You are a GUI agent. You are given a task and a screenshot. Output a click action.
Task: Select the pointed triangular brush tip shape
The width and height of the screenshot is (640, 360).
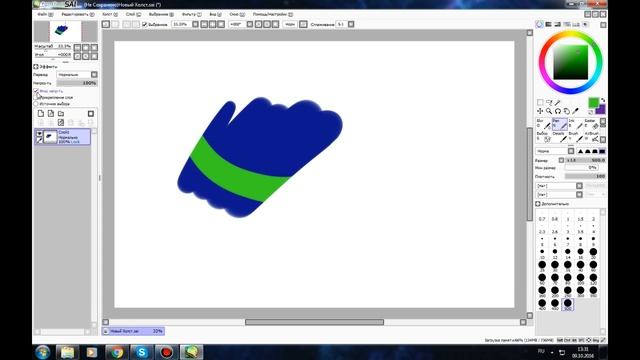(580, 151)
